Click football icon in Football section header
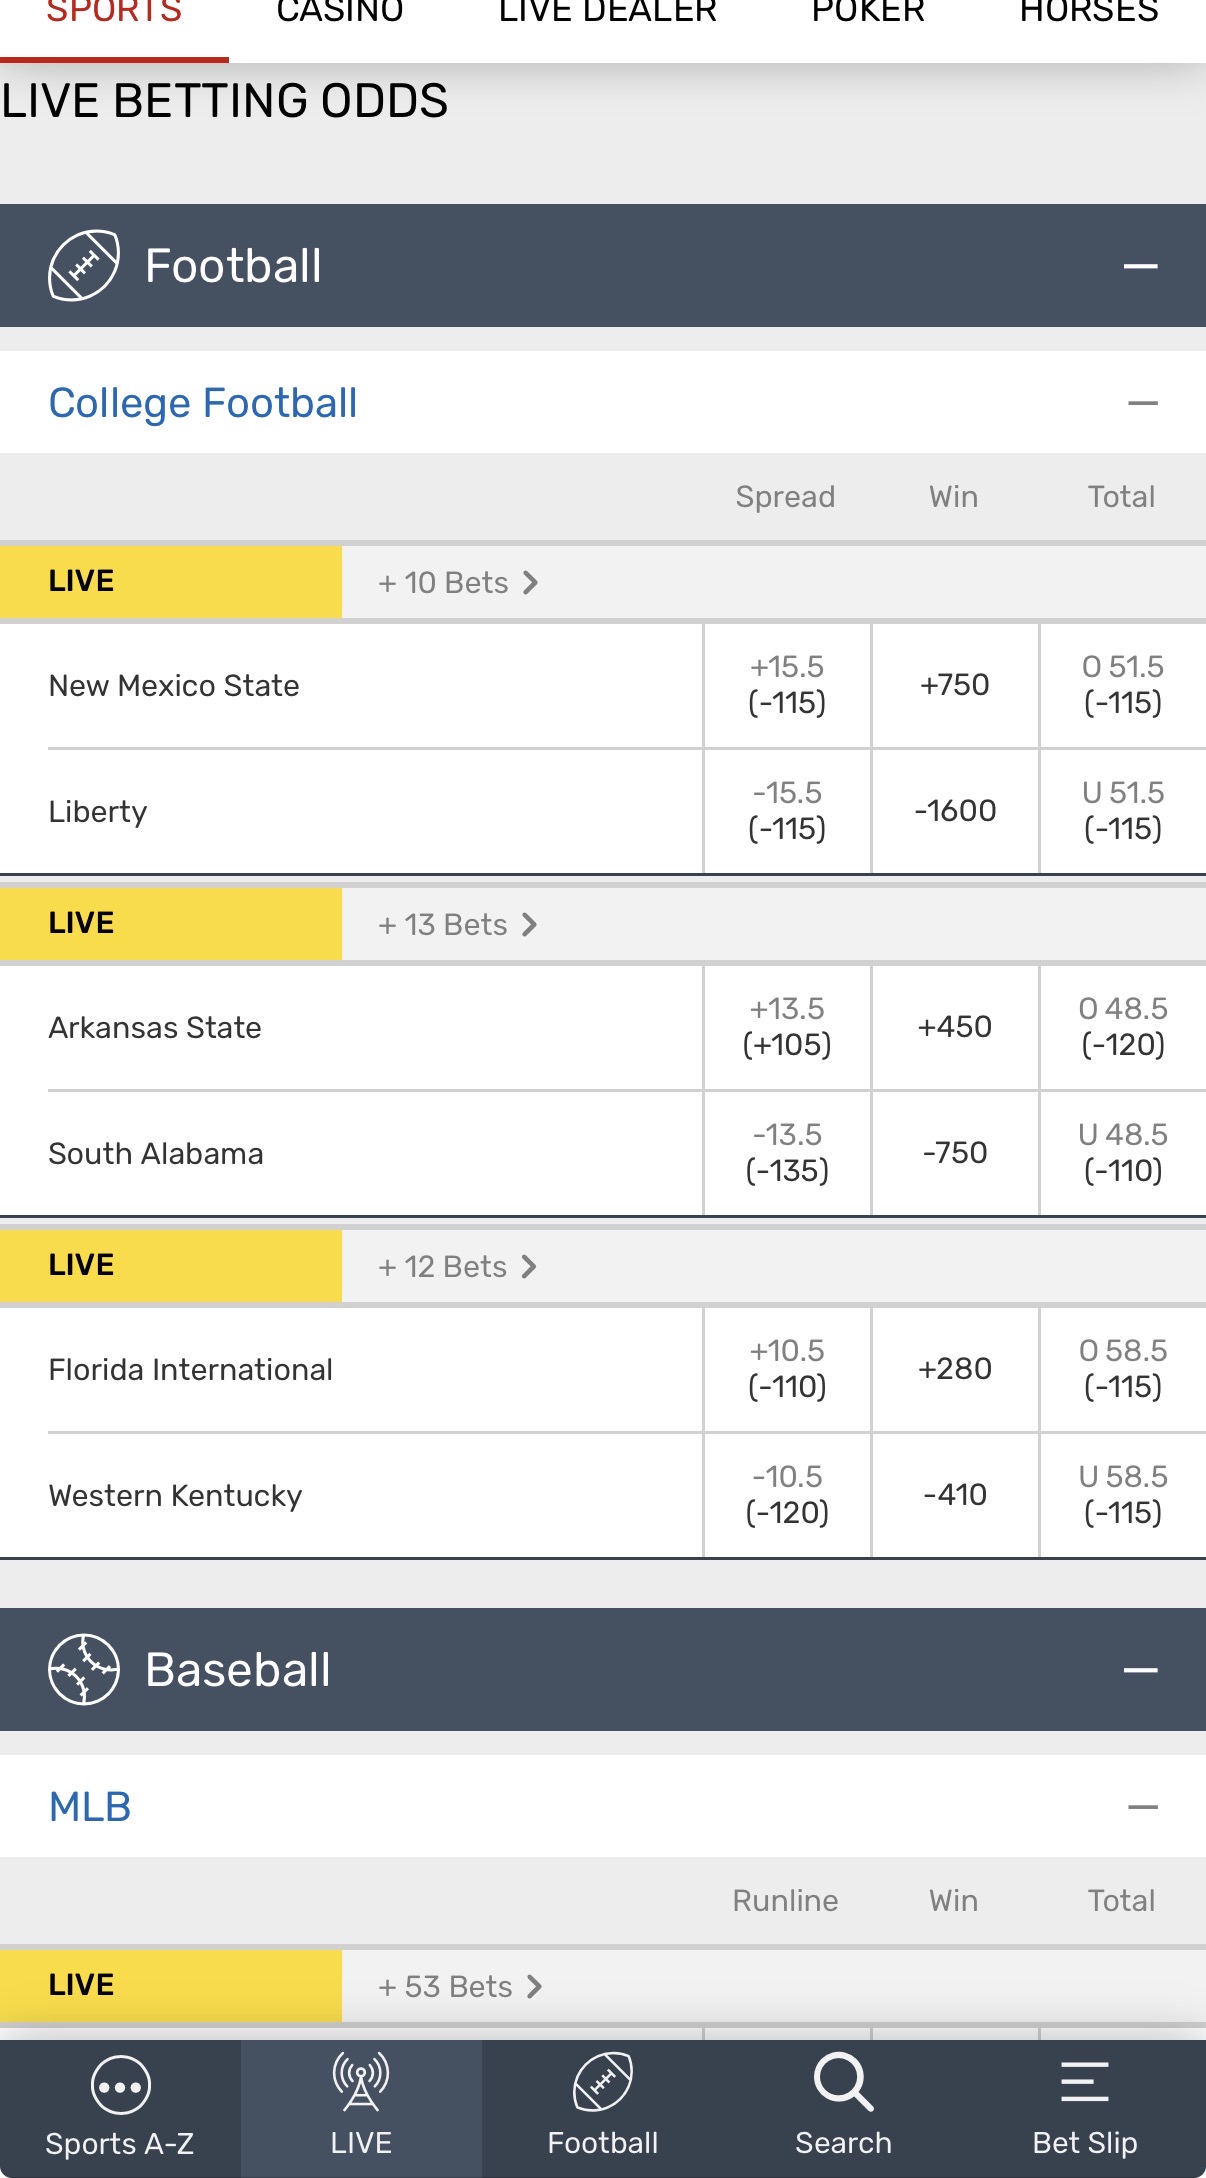Screen dimensions: 1206x2178 [x=84, y=266]
